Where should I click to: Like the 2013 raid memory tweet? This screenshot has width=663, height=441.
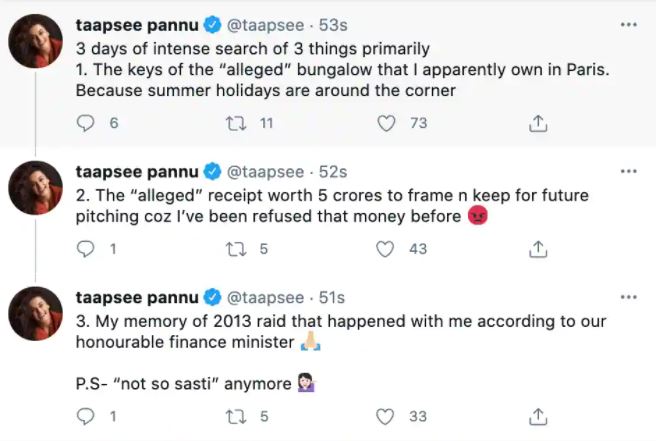387,416
